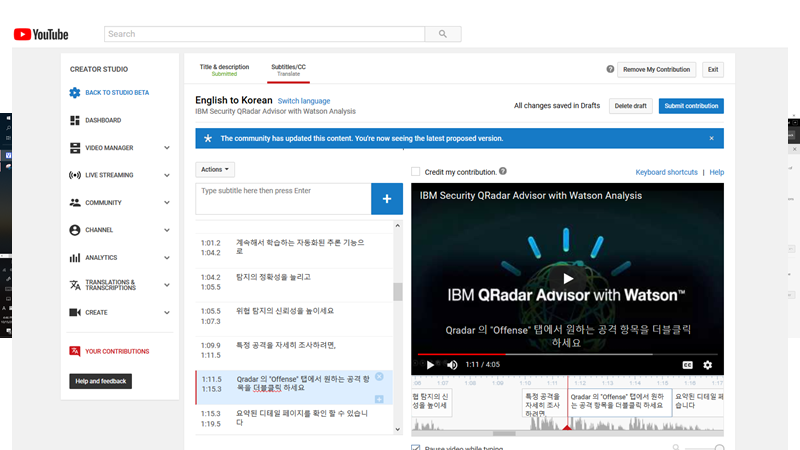
Task: Click the Live Streaming icon
Action: tap(75, 175)
